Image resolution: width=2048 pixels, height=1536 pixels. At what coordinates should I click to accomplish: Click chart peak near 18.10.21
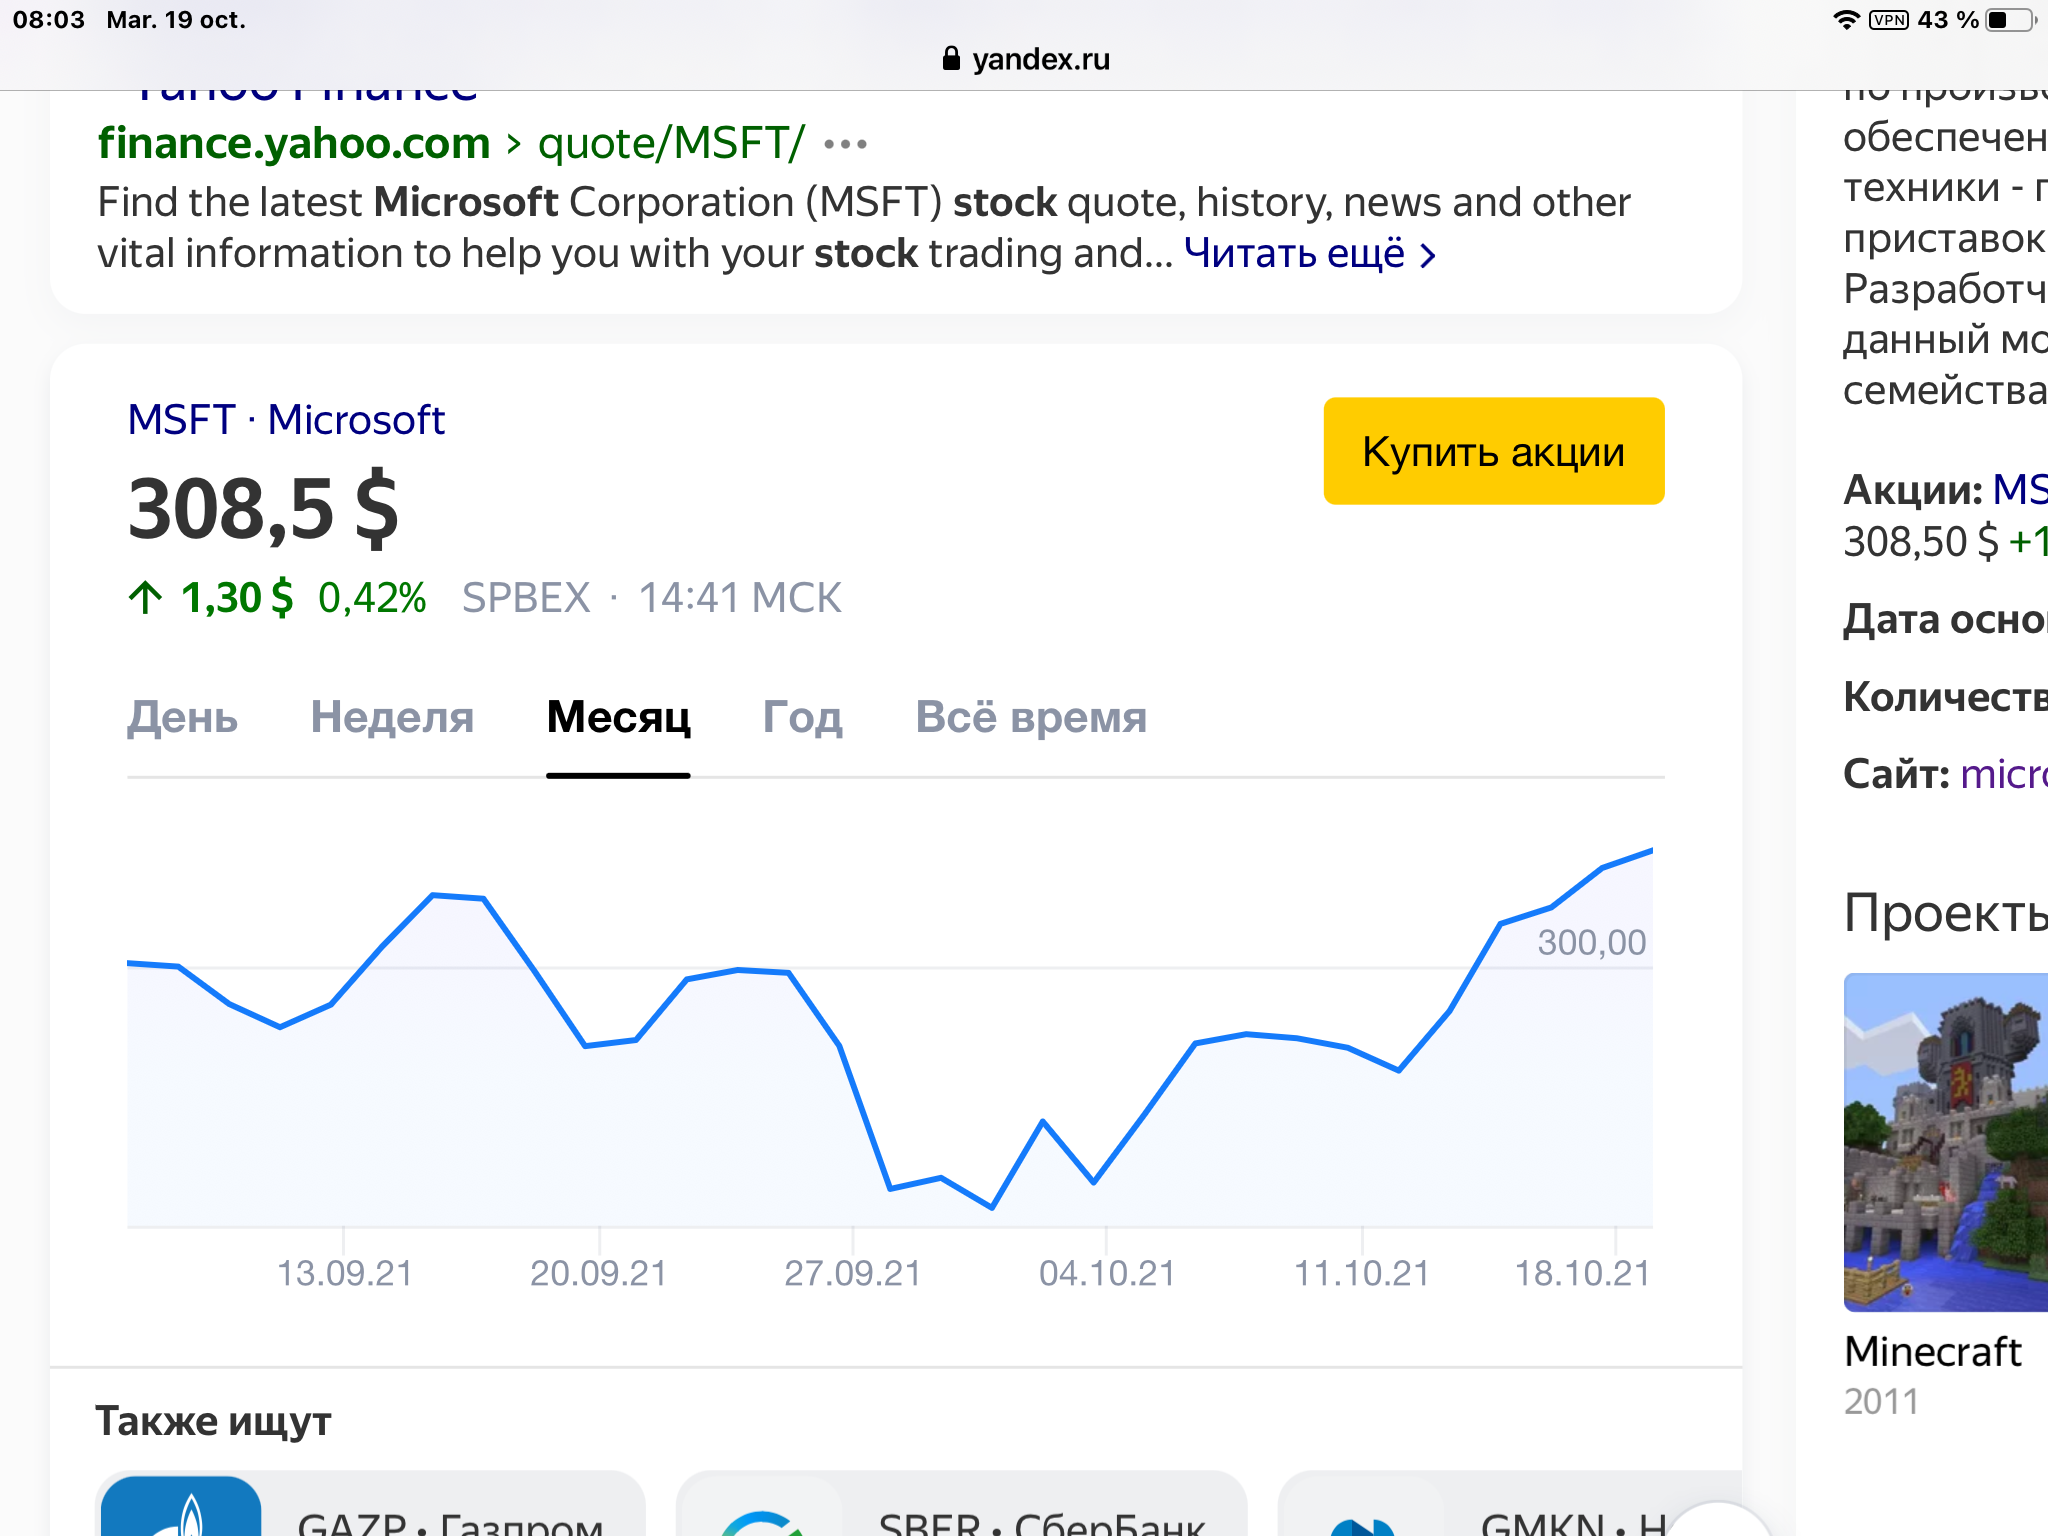1652,850
